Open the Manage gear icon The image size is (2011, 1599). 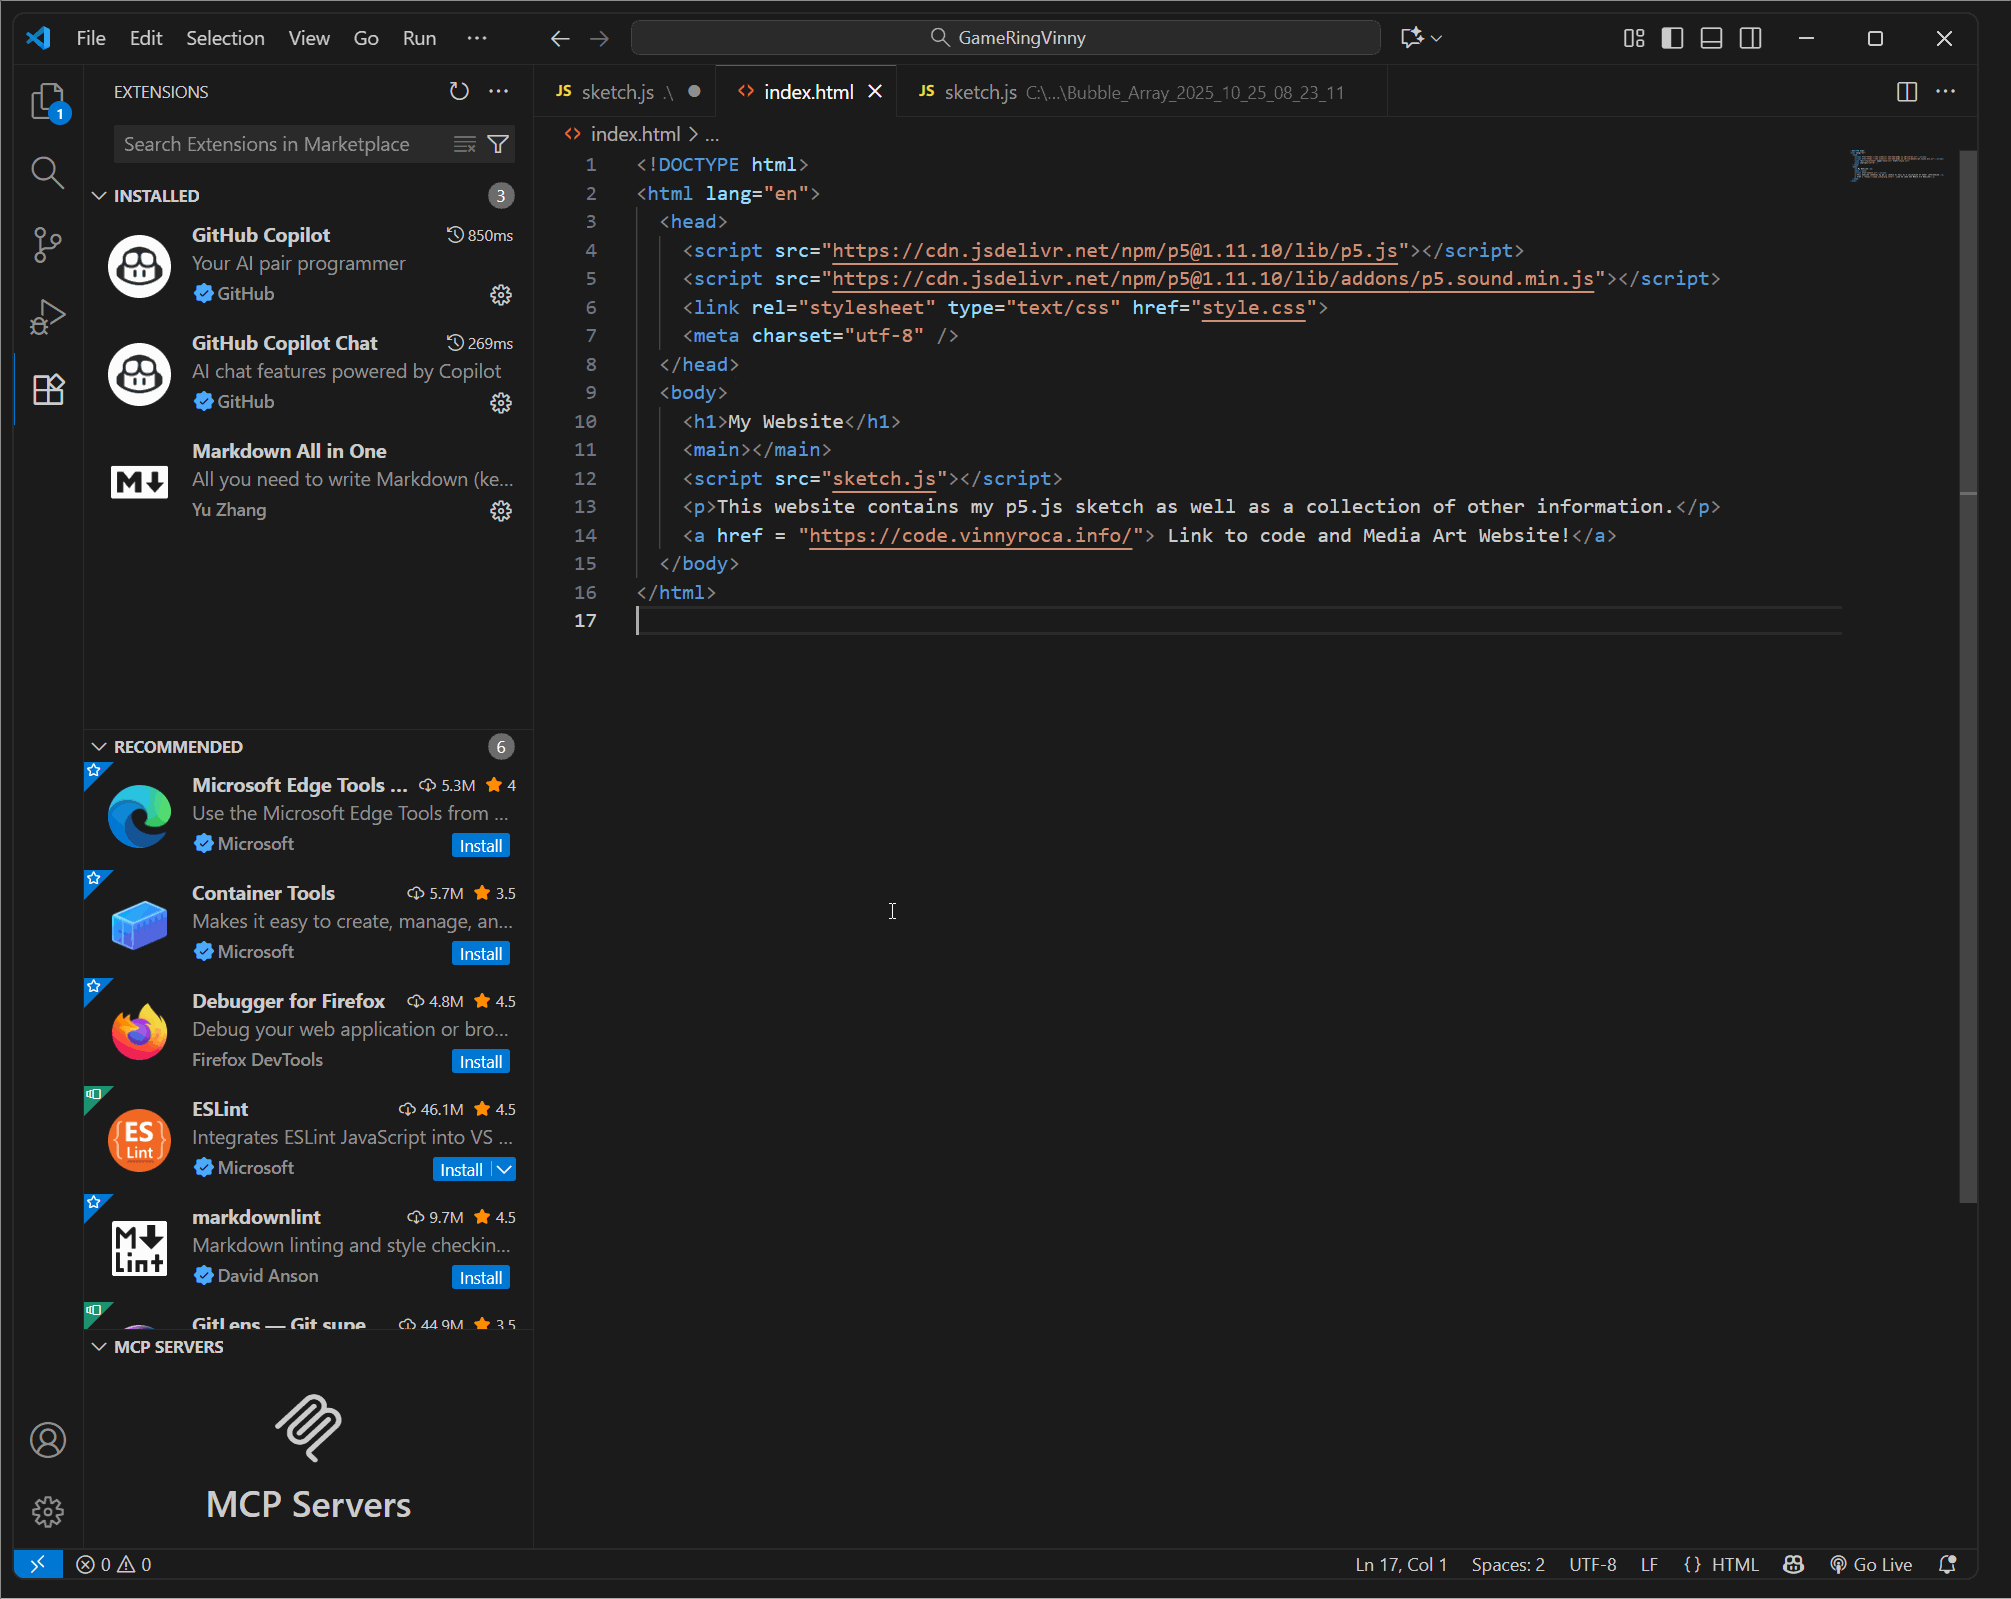click(x=47, y=1512)
